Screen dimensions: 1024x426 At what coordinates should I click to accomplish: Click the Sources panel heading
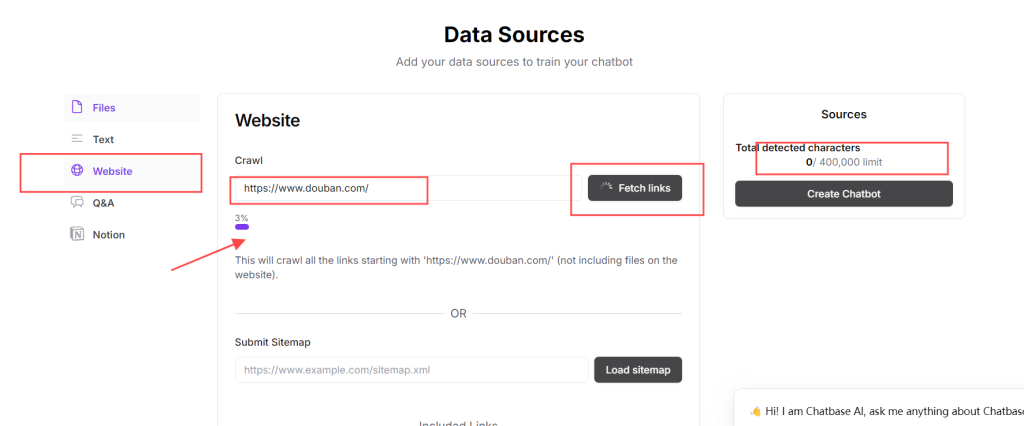(x=843, y=115)
